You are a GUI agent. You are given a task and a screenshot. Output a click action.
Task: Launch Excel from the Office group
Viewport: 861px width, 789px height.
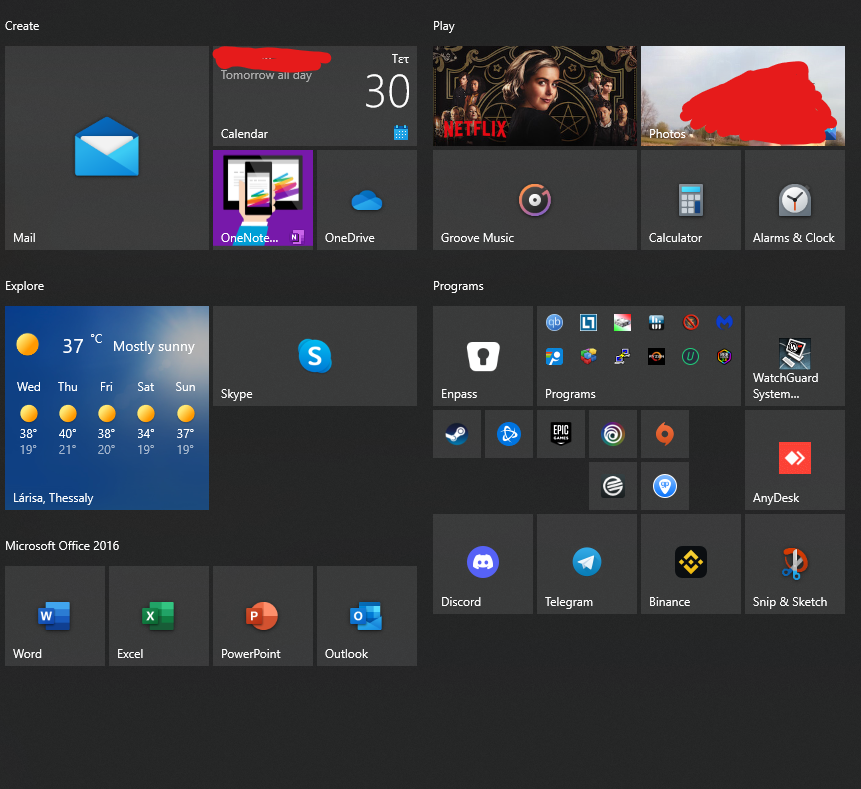coord(159,616)
